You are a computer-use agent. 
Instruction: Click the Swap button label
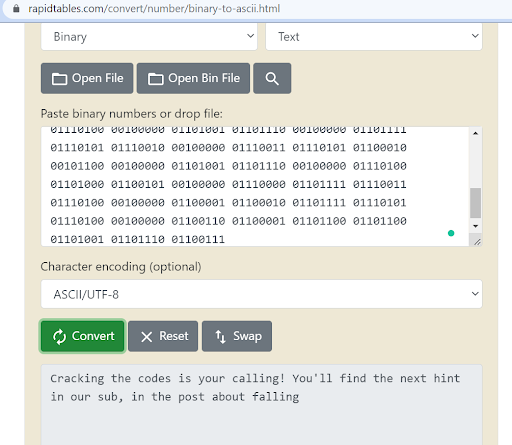[247, 336]
